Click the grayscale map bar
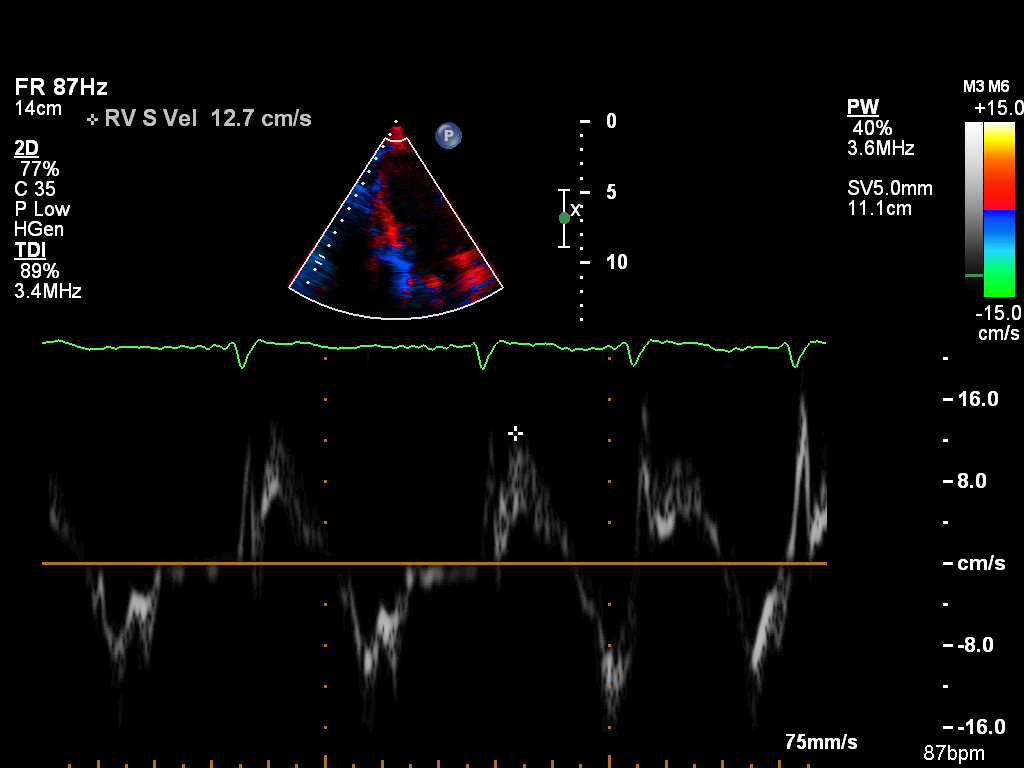Image resolution: width=1024 pixels, height=768 pixels. 974,198
